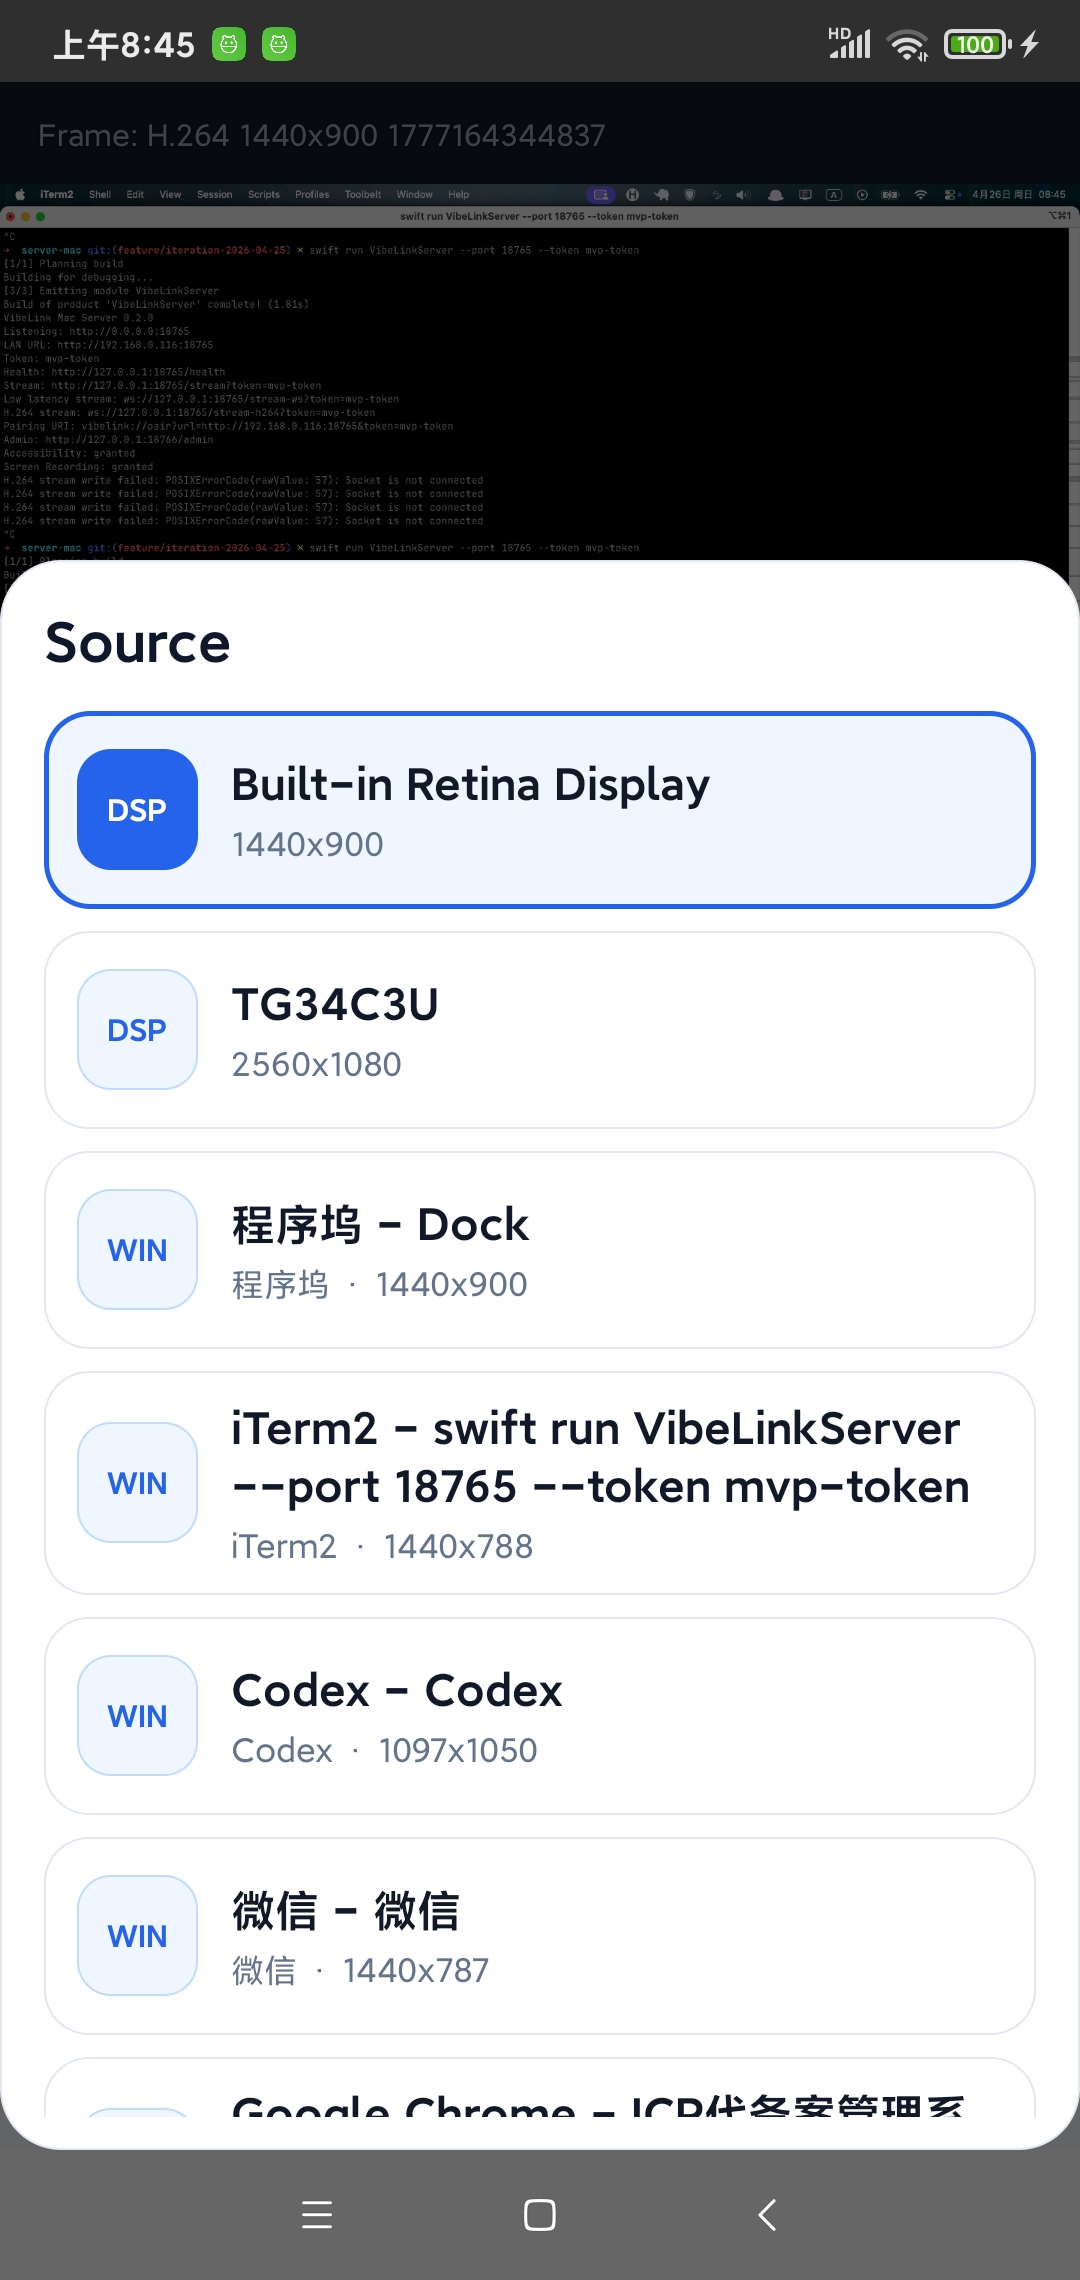Tap the DSP badge of Built-in Retina Display
The width and height of the screenshot is (1080, 2280).
(x=138, y=809)
